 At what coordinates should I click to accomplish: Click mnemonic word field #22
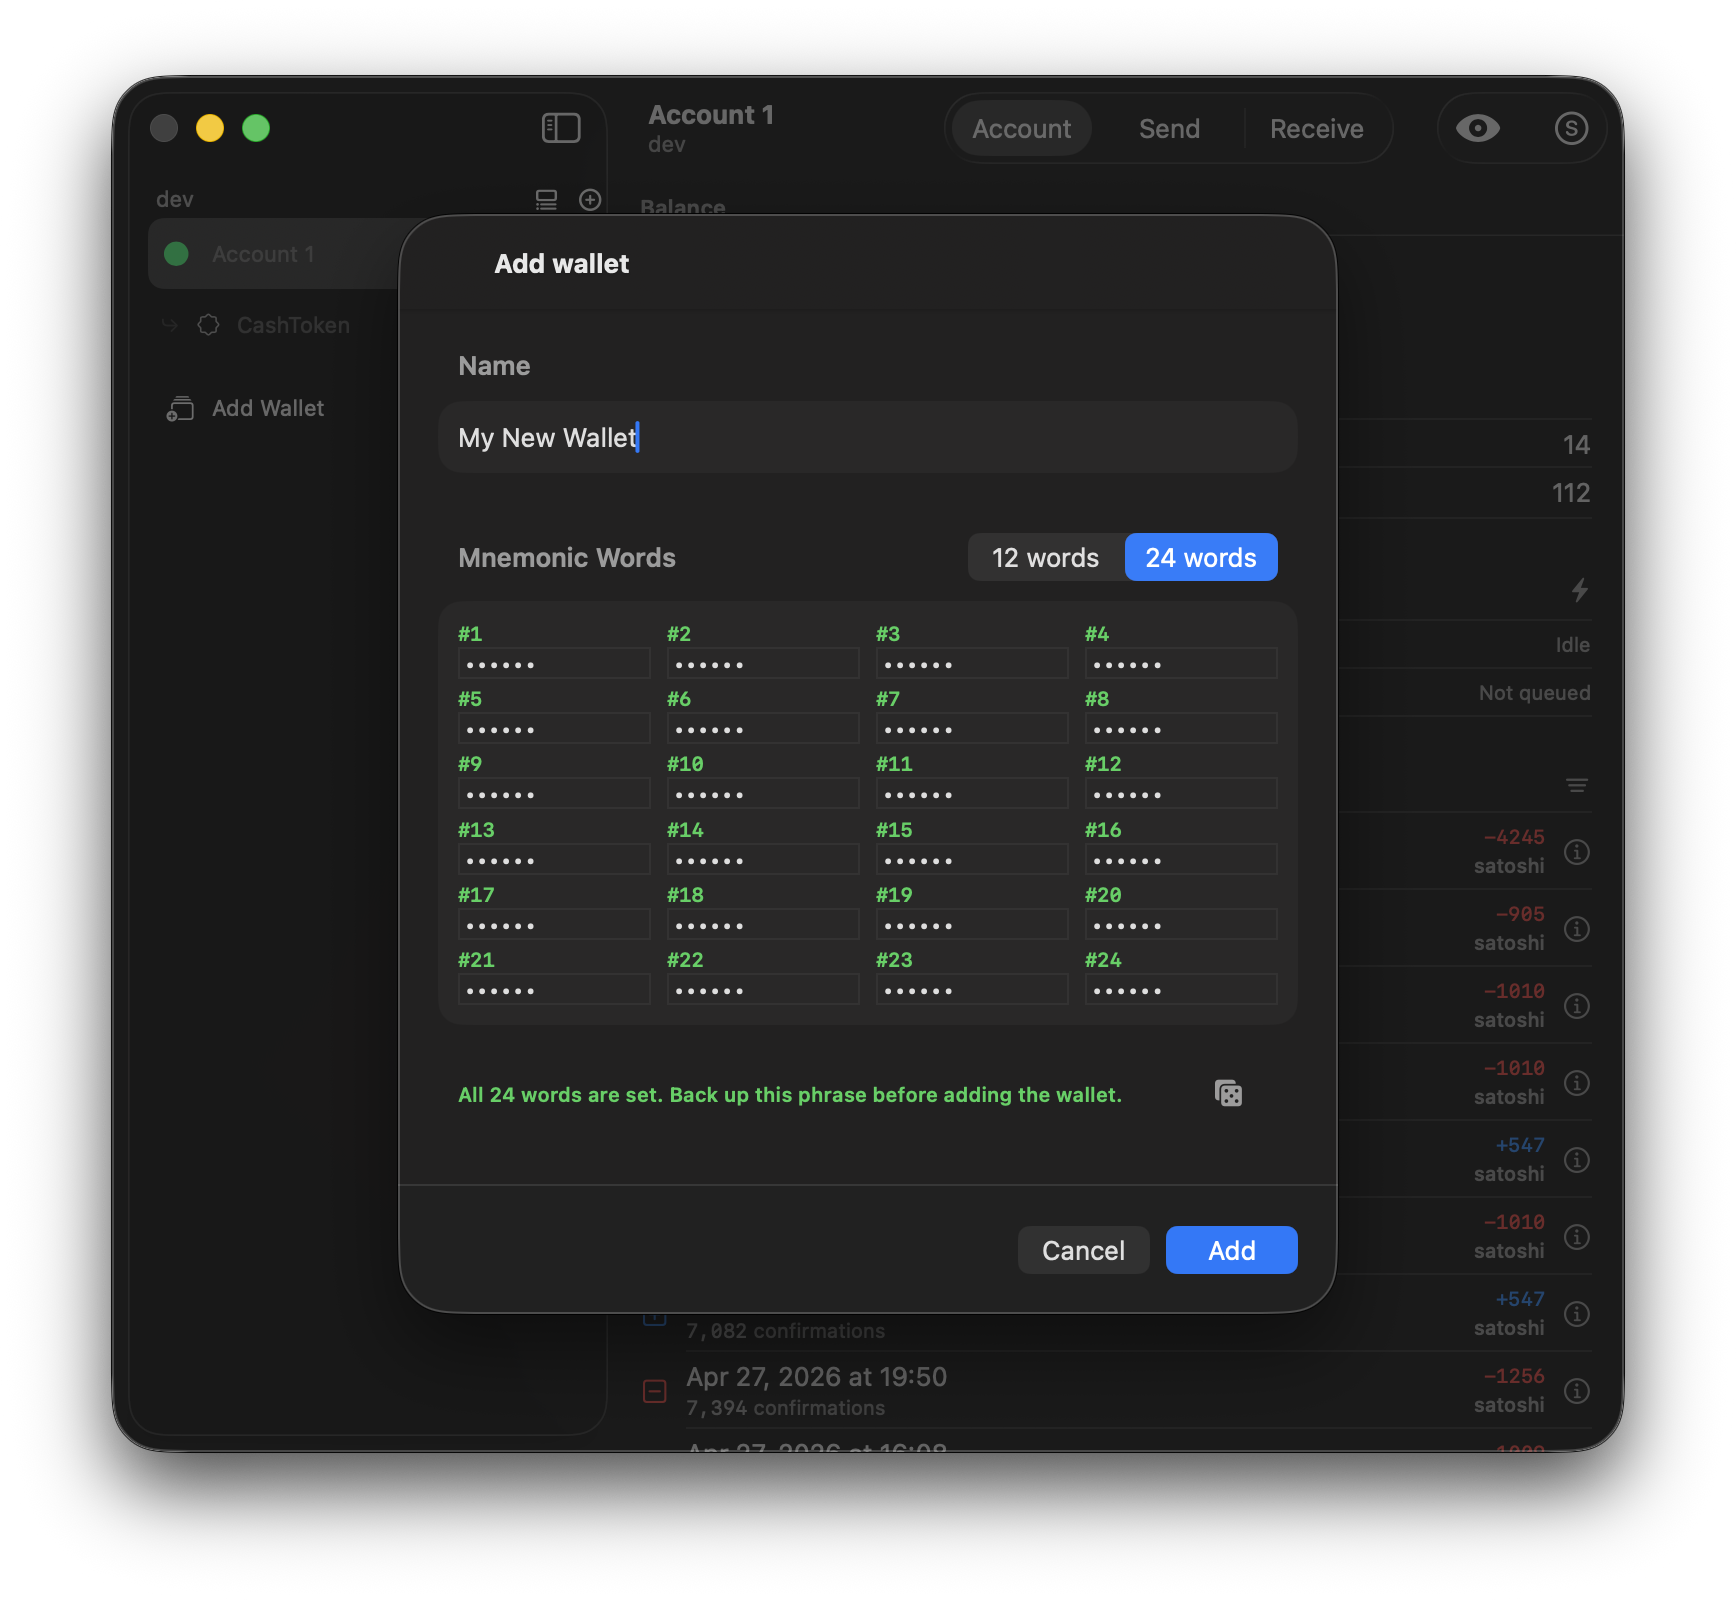(763, 989)
